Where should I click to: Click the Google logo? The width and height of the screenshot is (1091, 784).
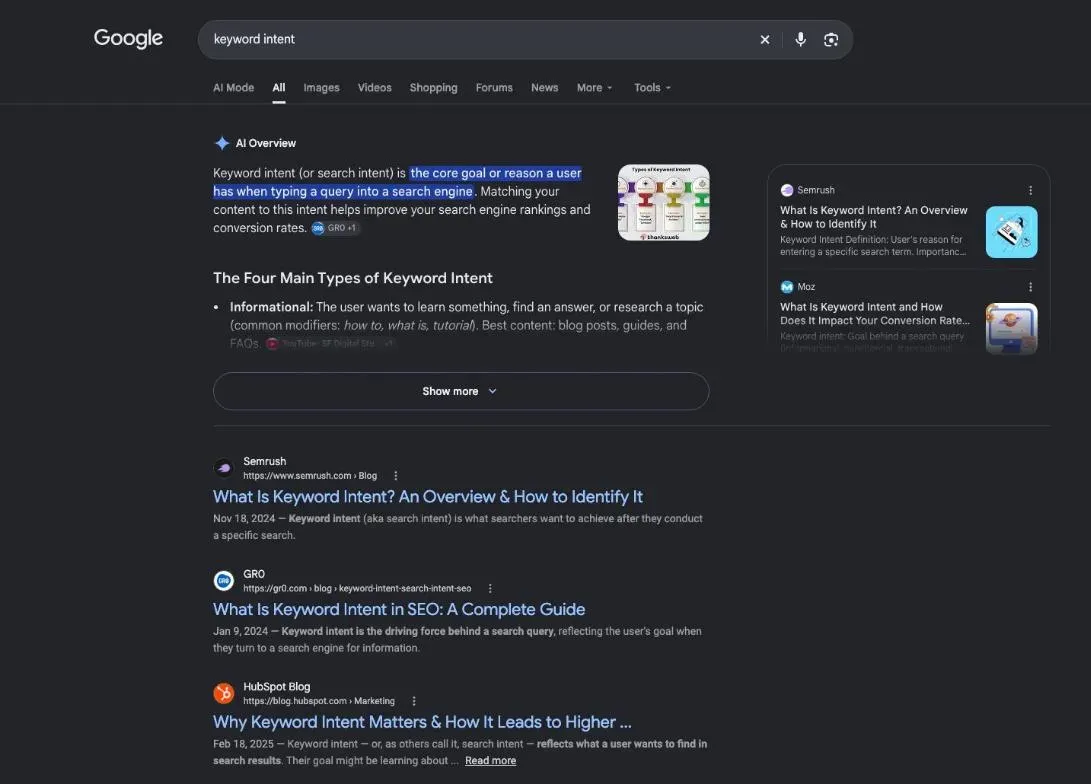128,38
